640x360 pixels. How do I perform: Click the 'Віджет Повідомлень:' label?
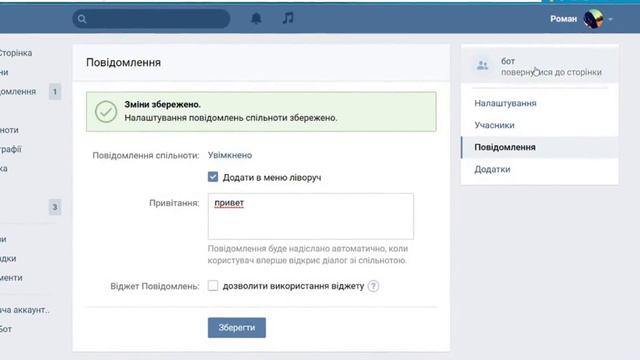point(155,286)
